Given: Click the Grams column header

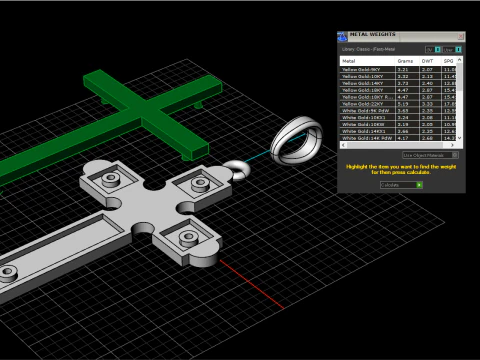Looking at the screenshot, I should pyautogui.click(x=407, y=61).
